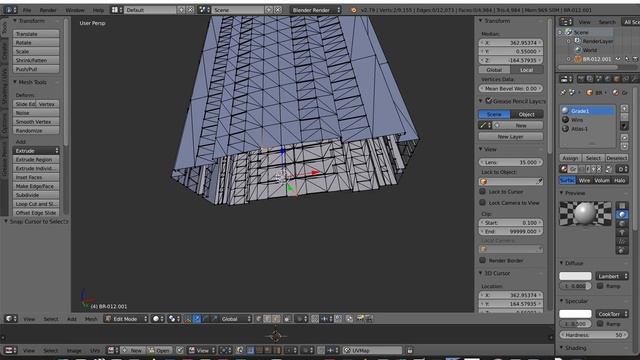Enable Lock to Cursor checkbox

[482, 191]
